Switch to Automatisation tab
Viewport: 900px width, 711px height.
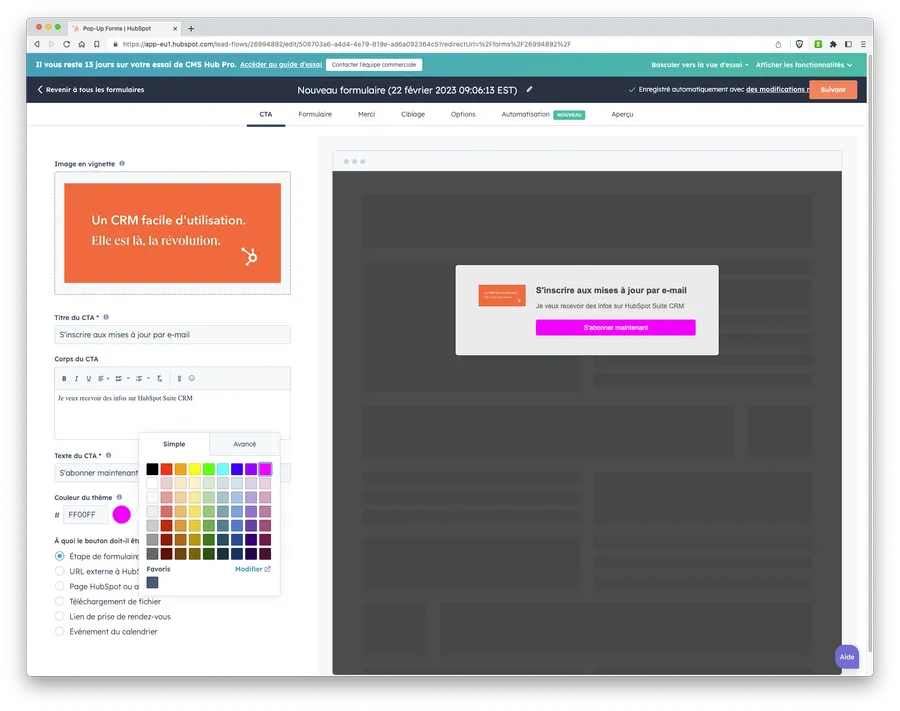point(543,114)
